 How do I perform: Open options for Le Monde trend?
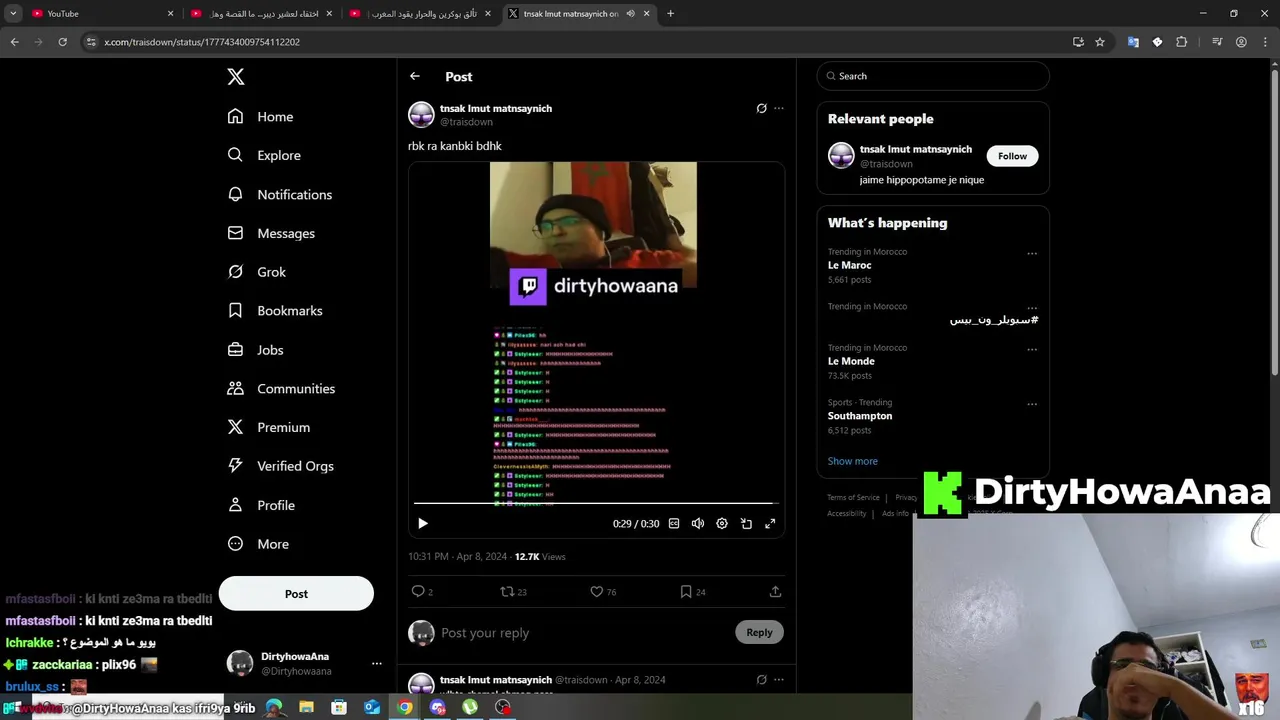(1032, 350)
